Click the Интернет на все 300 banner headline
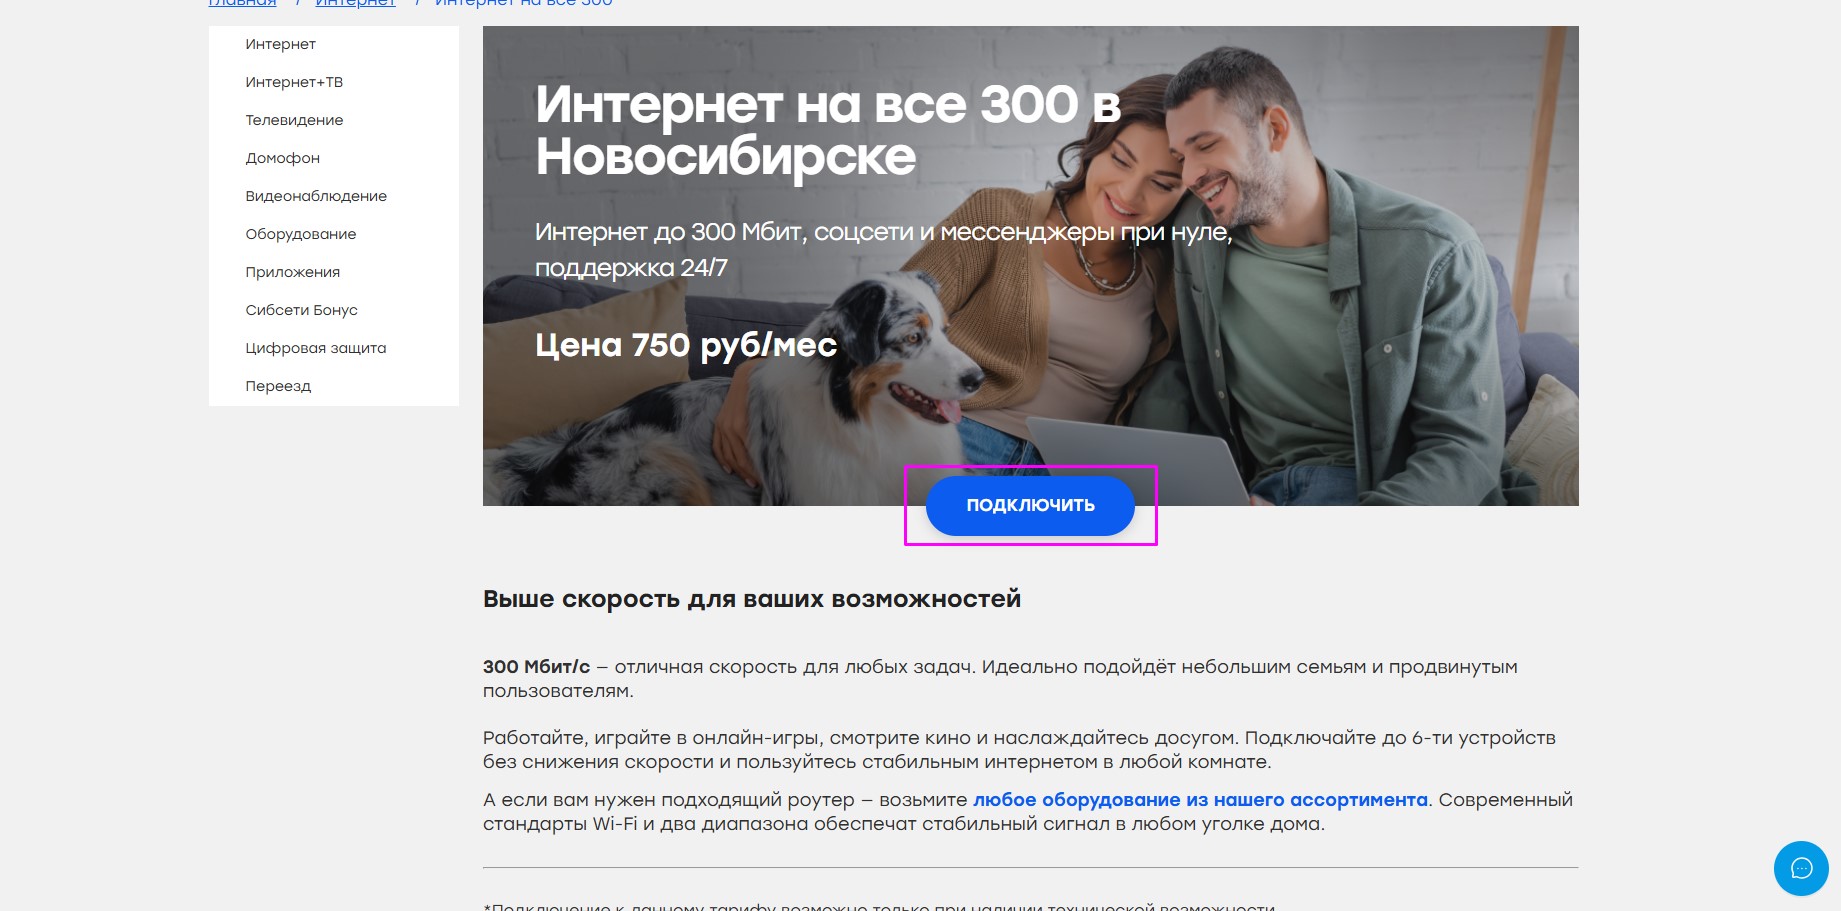Screen dimensions: 1841x911 828,131
